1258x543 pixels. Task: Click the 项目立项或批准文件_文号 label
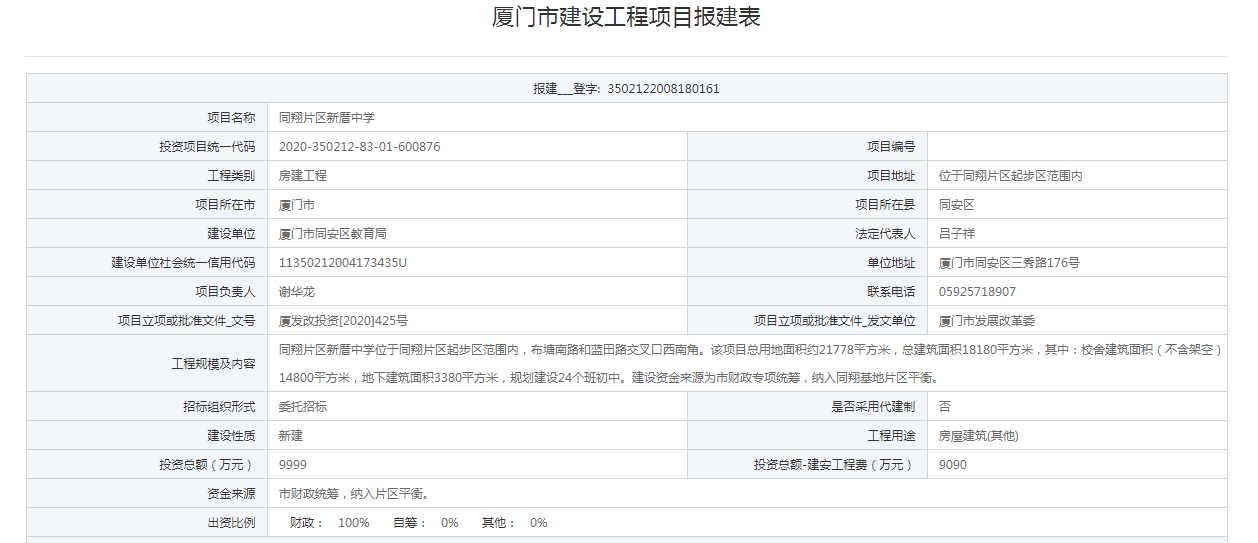[x=186, y=321]
